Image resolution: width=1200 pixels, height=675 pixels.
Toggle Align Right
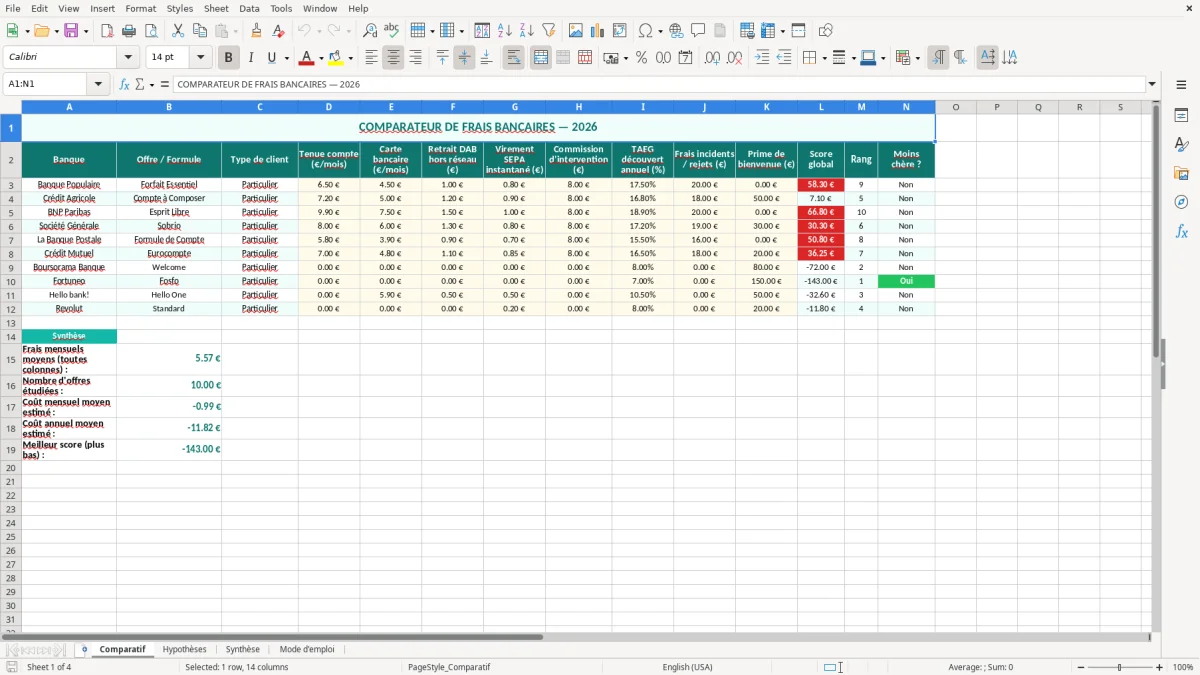[415, 58]
